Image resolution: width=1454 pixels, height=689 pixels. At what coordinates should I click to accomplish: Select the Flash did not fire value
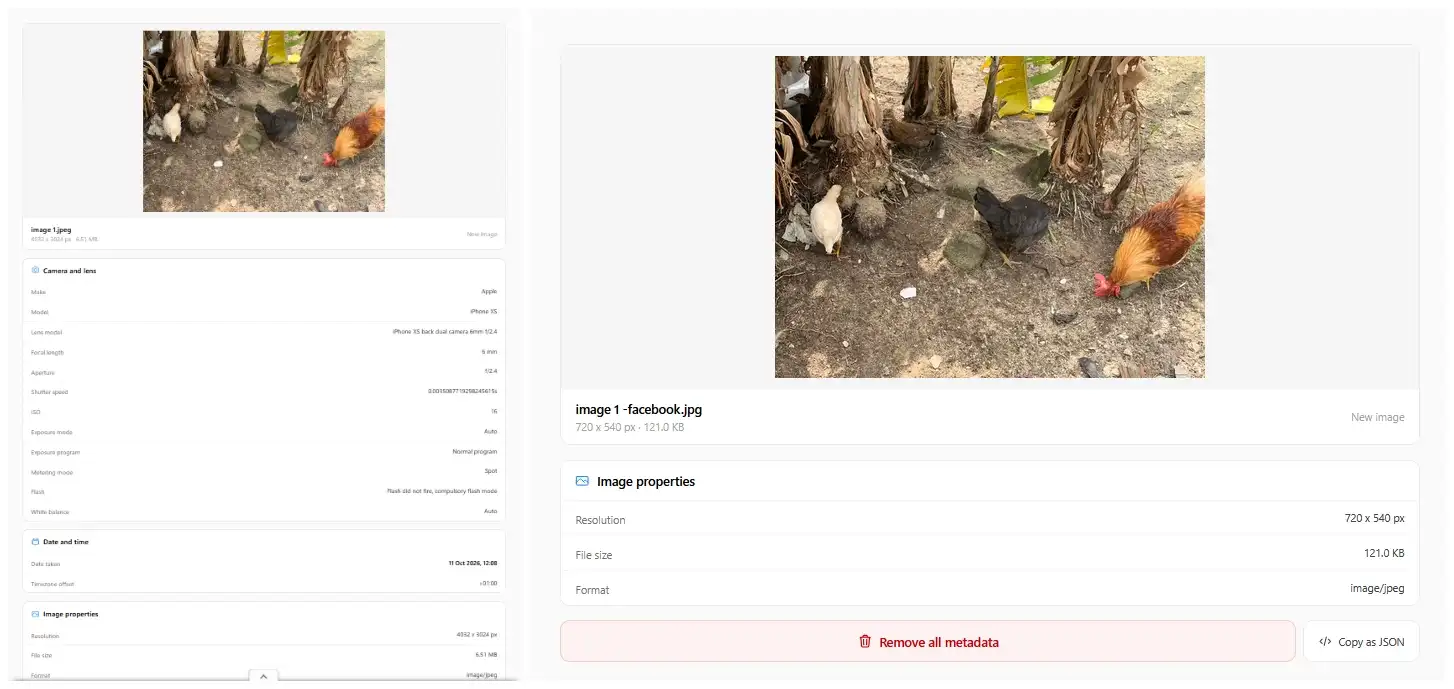(442, 491)
